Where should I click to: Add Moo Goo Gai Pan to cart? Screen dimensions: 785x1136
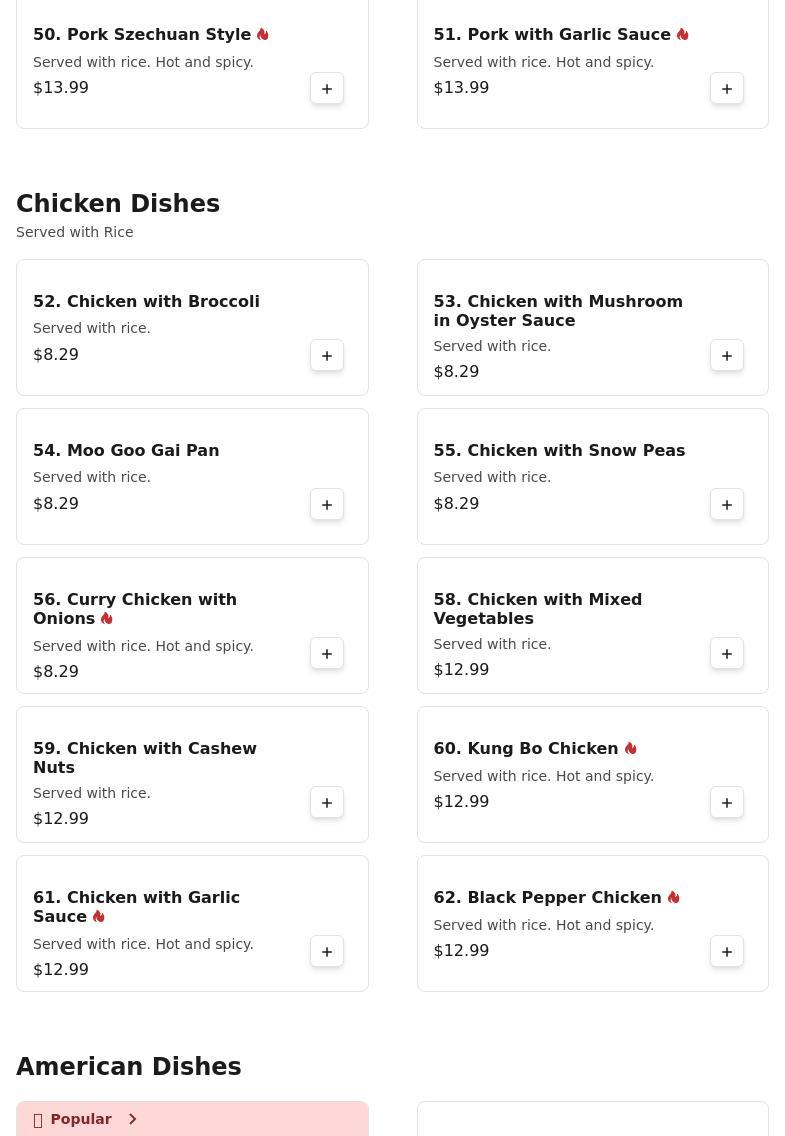[x=327, y=505]
